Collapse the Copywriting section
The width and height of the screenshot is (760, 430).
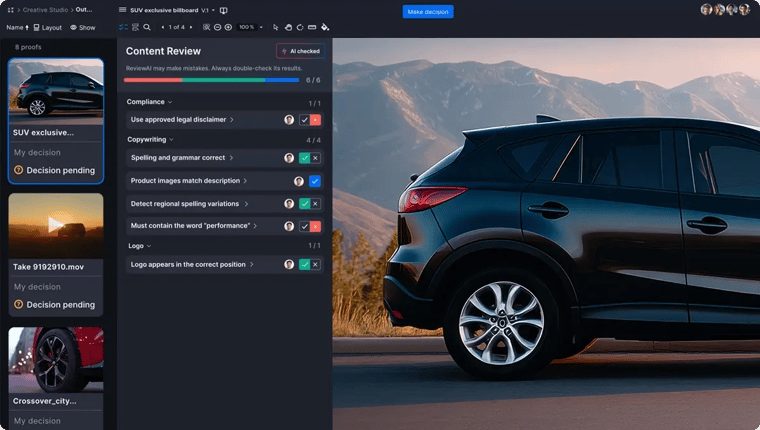[x=150, y=140]
